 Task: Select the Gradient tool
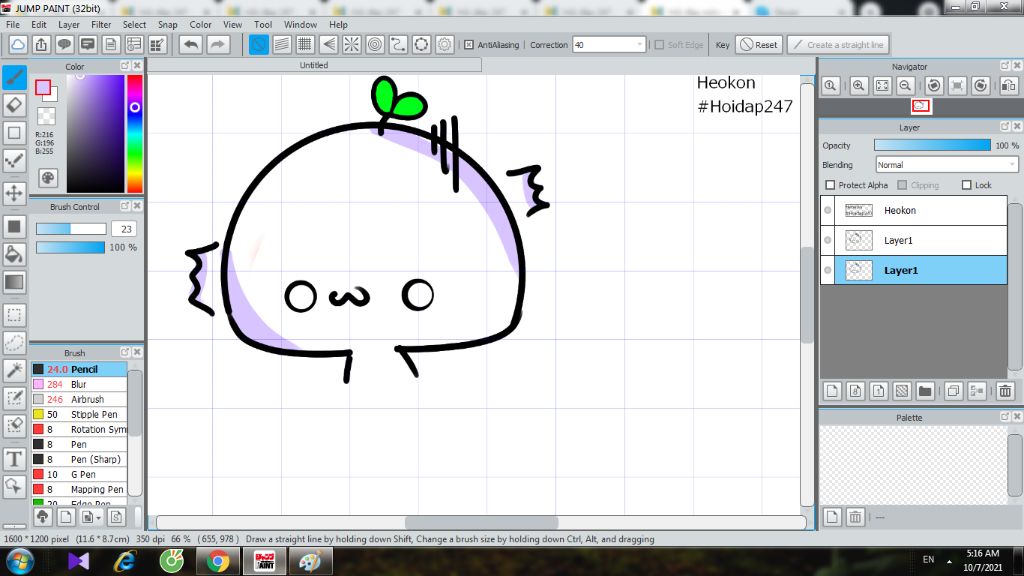(14, 282)
